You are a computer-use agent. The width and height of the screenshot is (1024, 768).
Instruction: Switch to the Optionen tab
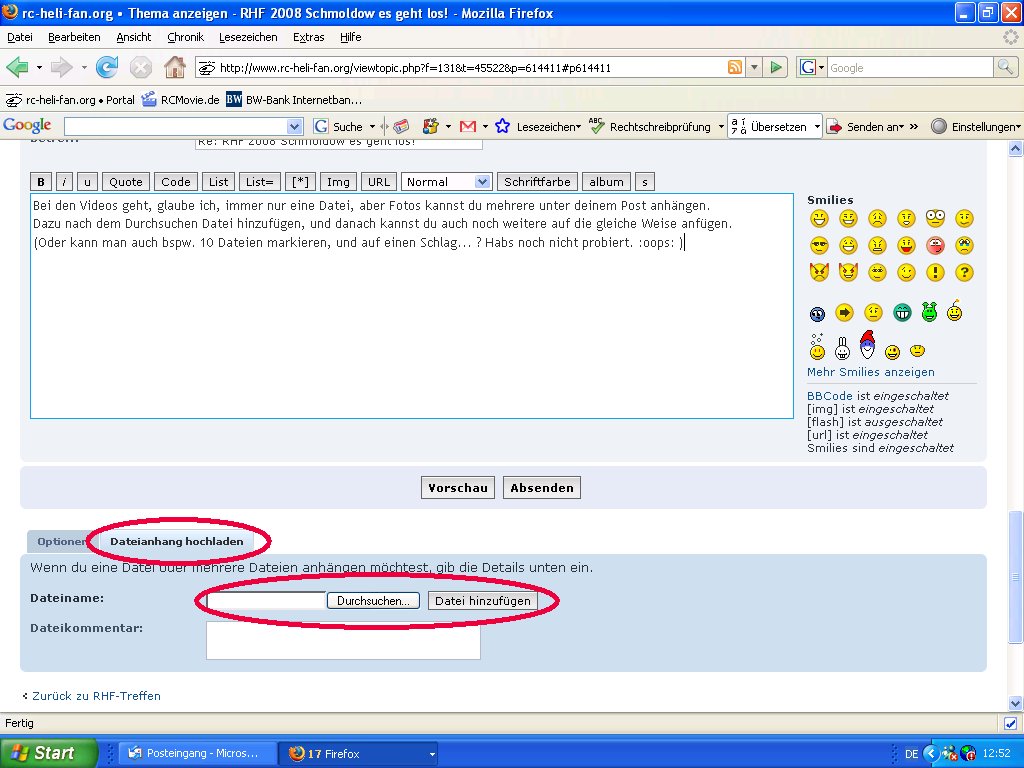(61, 541)
